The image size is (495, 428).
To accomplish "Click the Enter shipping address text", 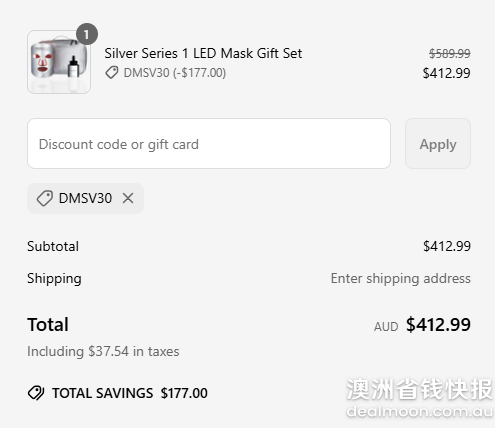I will (x=401, y=279).
